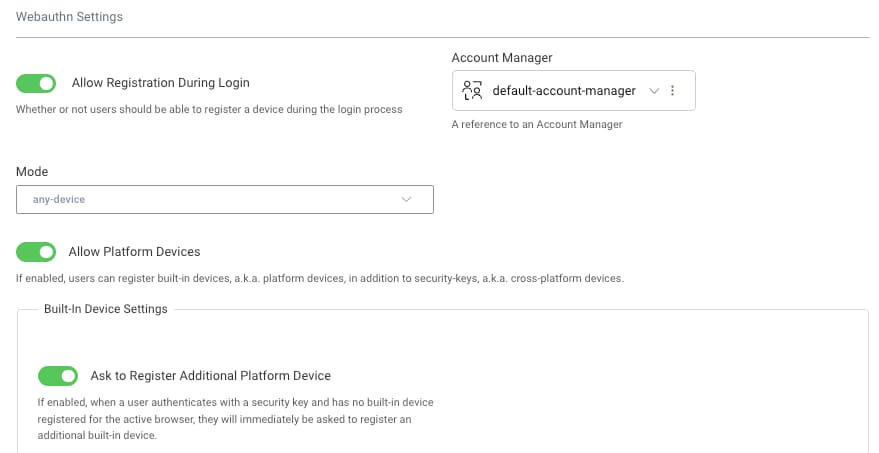Click the Built-In Device Settings legend
Screen dimensions: 879x453
click(106, 309)
